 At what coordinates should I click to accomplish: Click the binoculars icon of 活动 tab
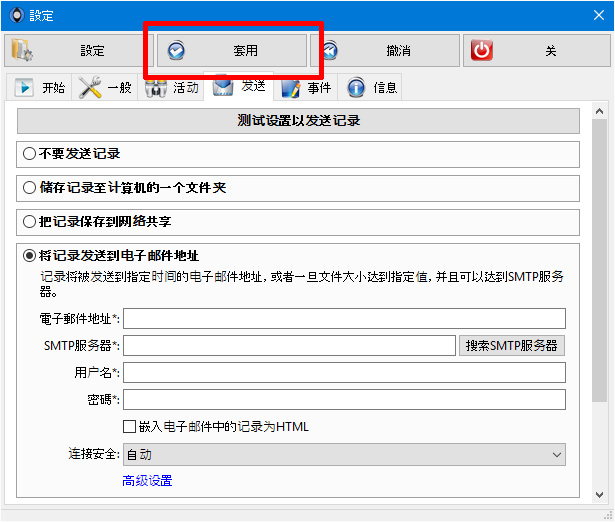coord(156,87)
